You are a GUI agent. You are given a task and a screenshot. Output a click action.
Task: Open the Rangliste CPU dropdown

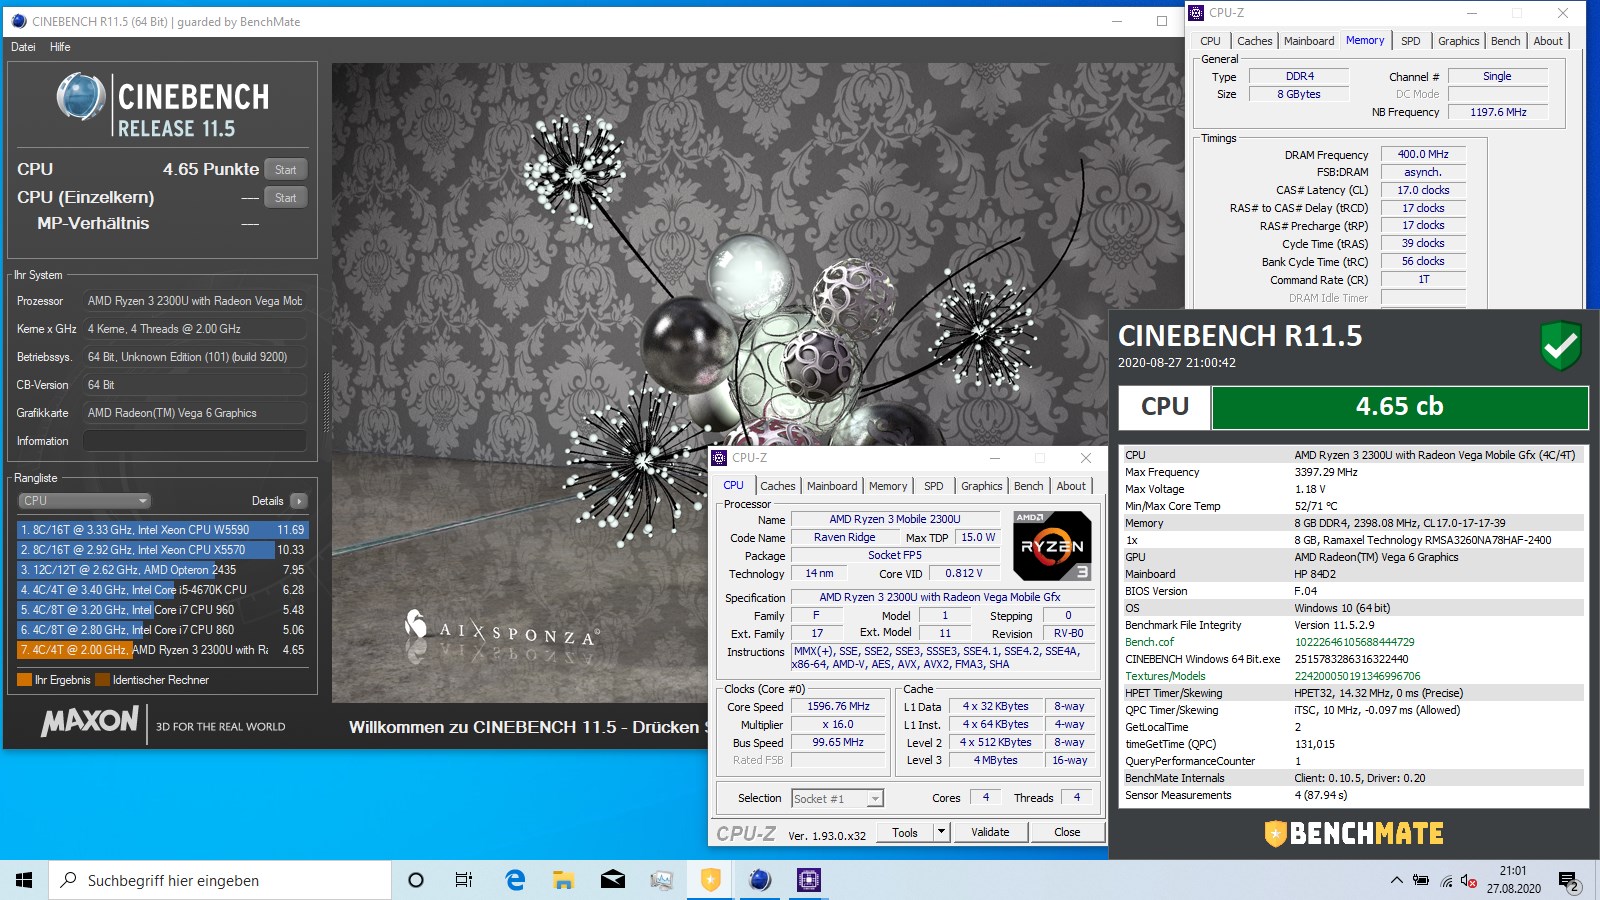84,501
